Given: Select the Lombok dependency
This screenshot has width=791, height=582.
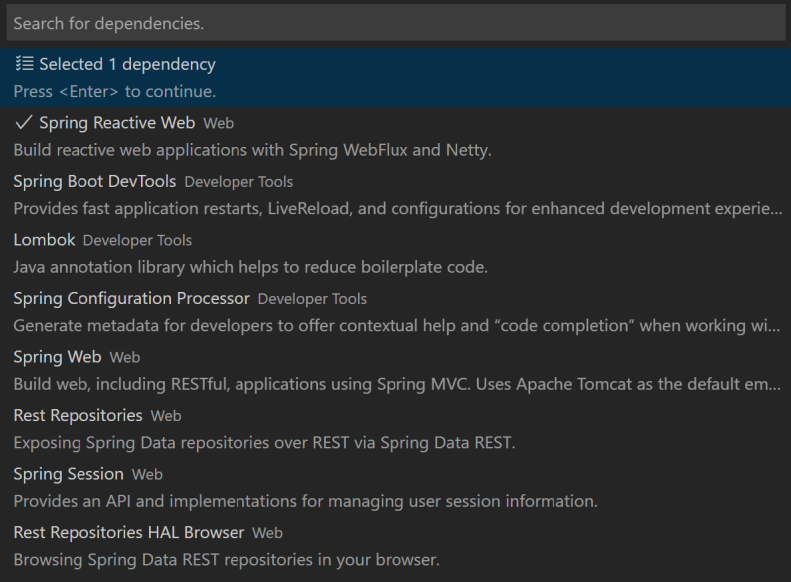Looking at the screenshot, I should click(396, 253).
